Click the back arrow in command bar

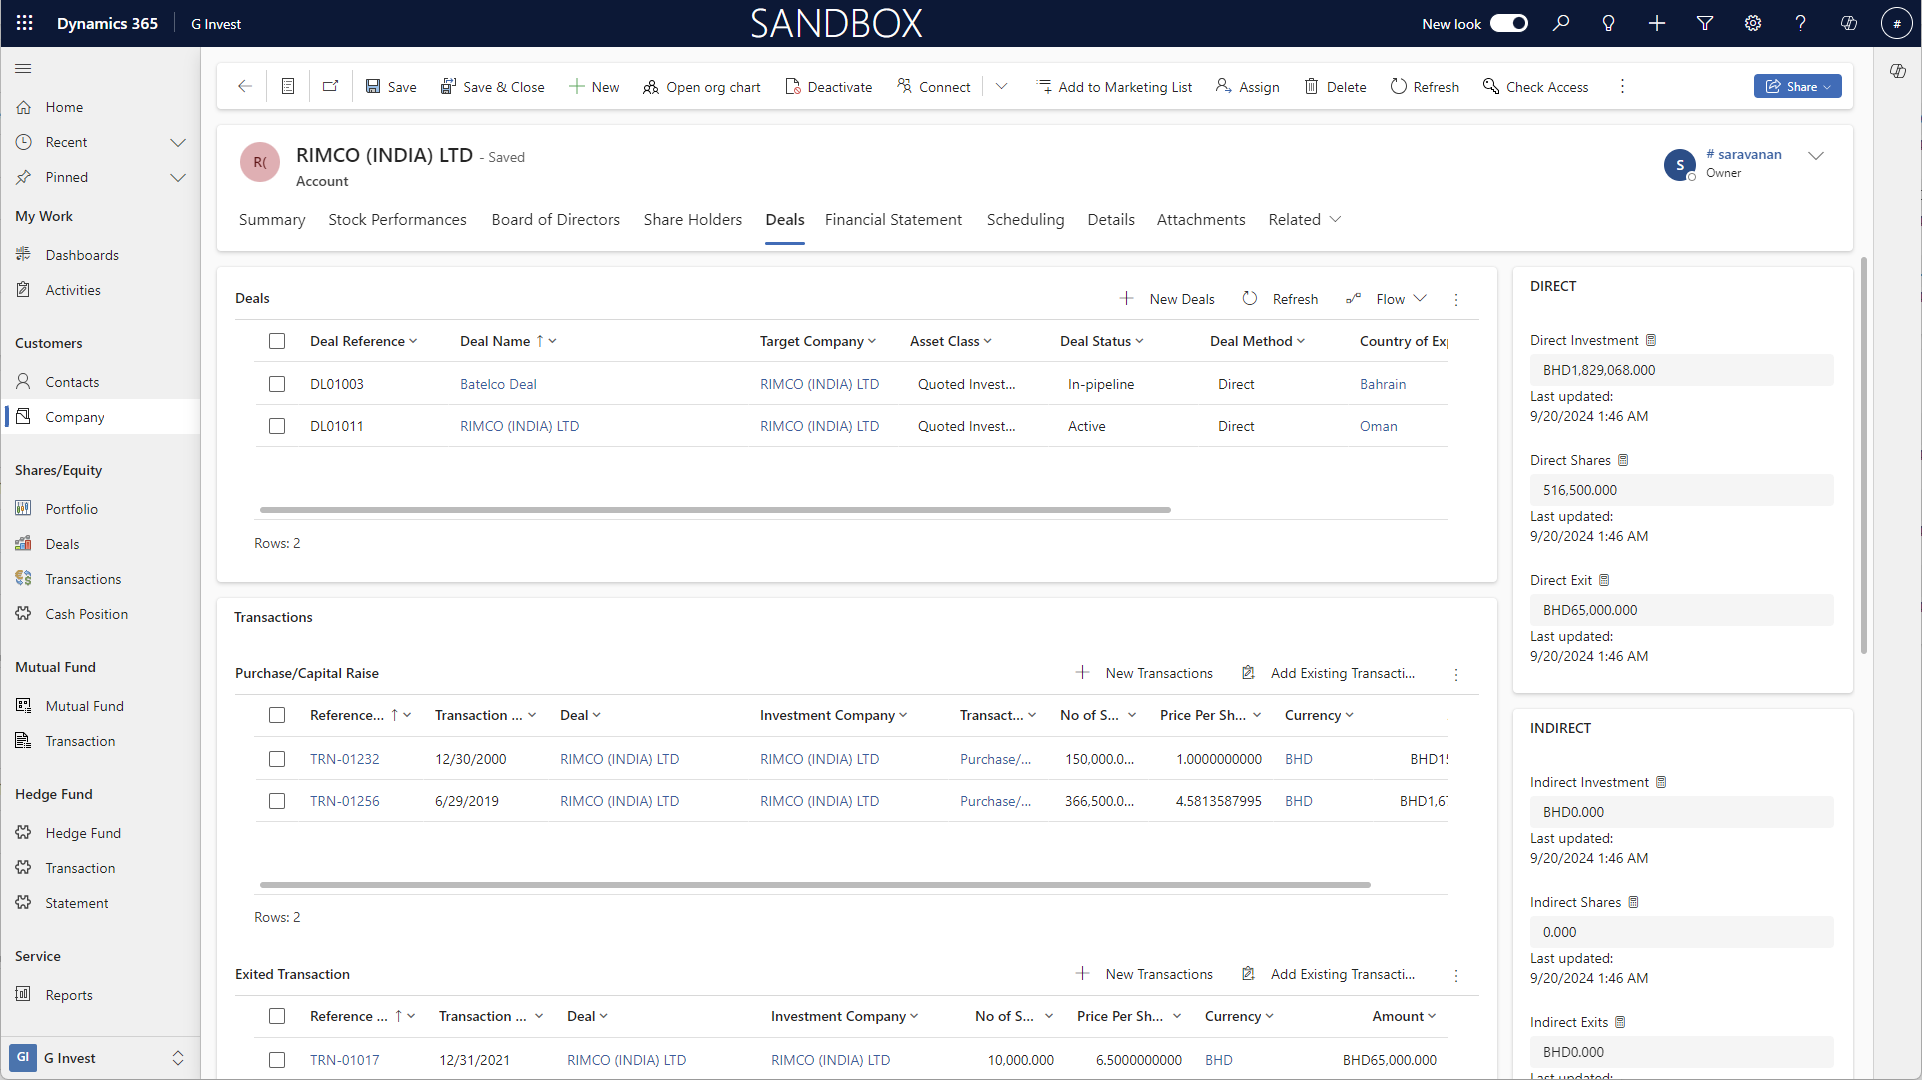click(x=245, y=87)
